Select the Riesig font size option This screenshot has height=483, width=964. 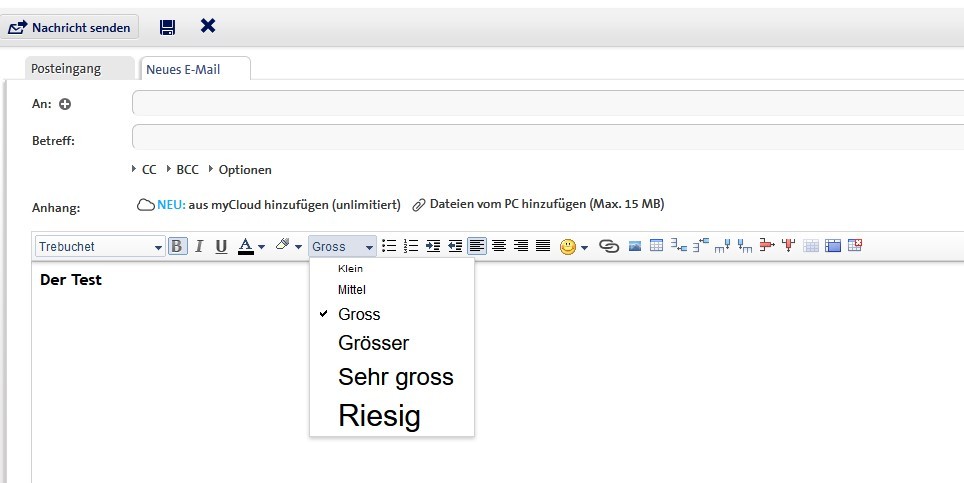(x=379, y=416)
